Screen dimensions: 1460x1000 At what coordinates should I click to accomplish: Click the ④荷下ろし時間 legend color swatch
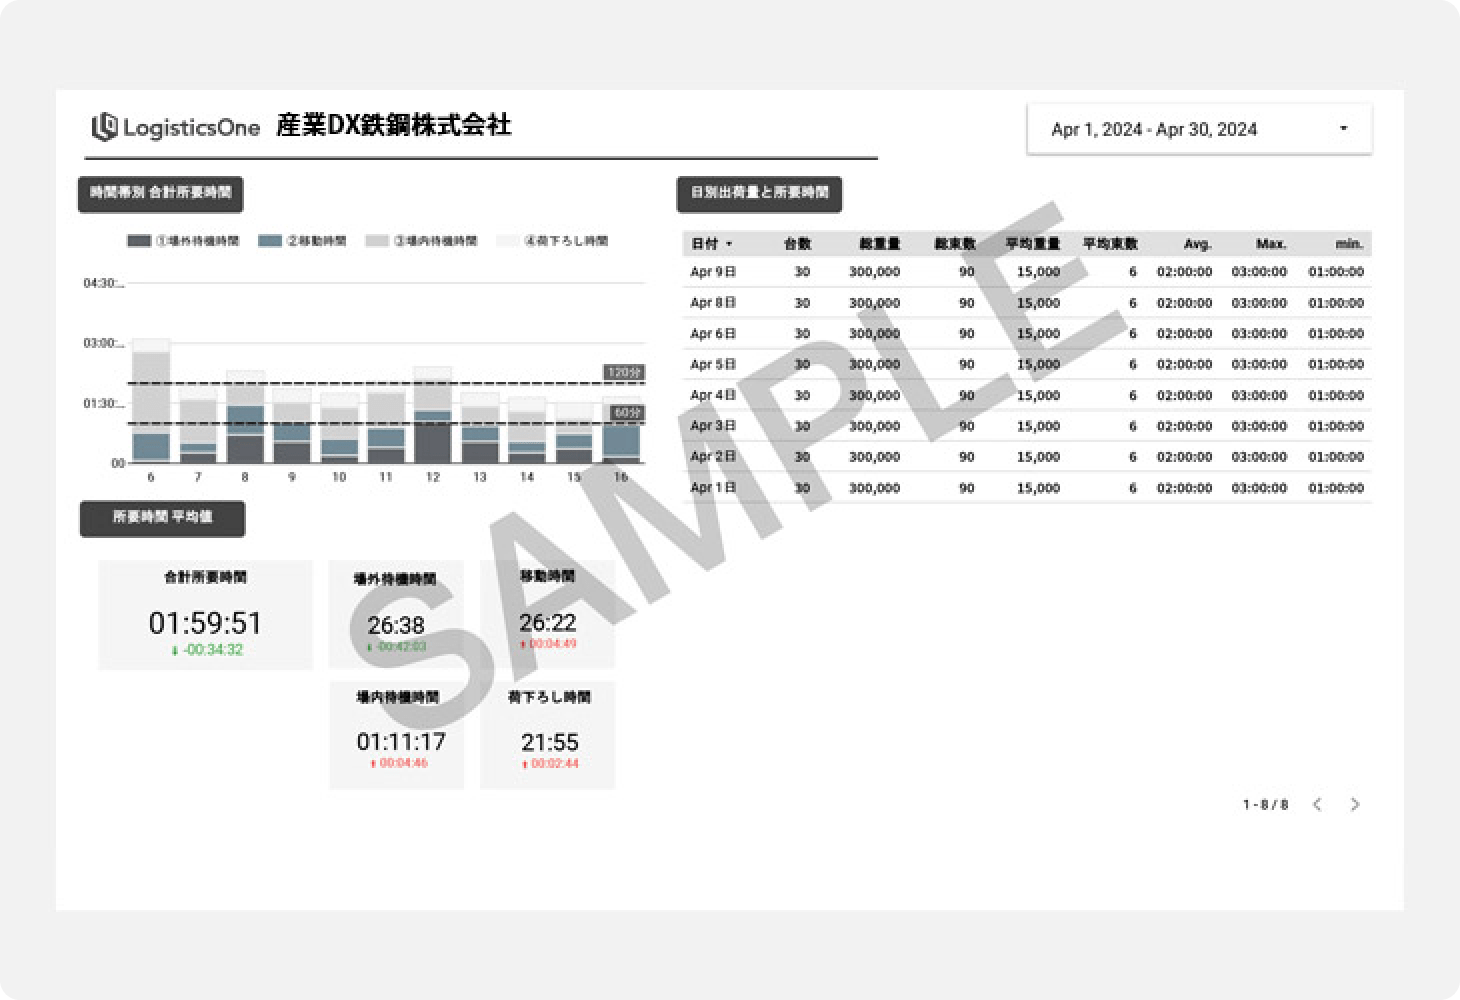coord(508,241)
